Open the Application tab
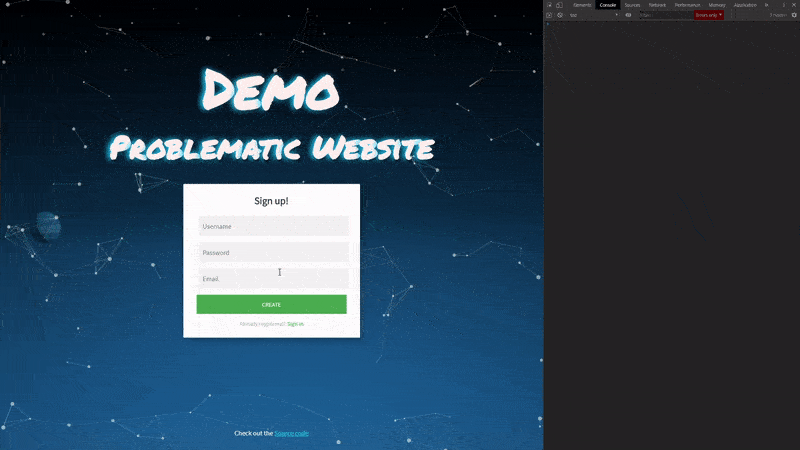This screenshot has height=450, width=800. pos(745,5)
